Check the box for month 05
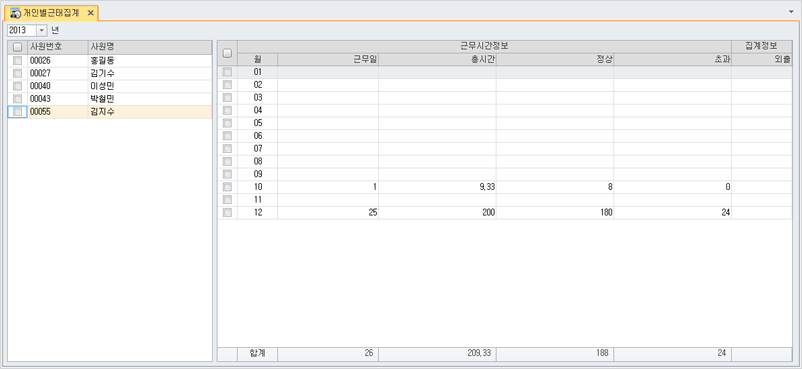 click(228, 123)
